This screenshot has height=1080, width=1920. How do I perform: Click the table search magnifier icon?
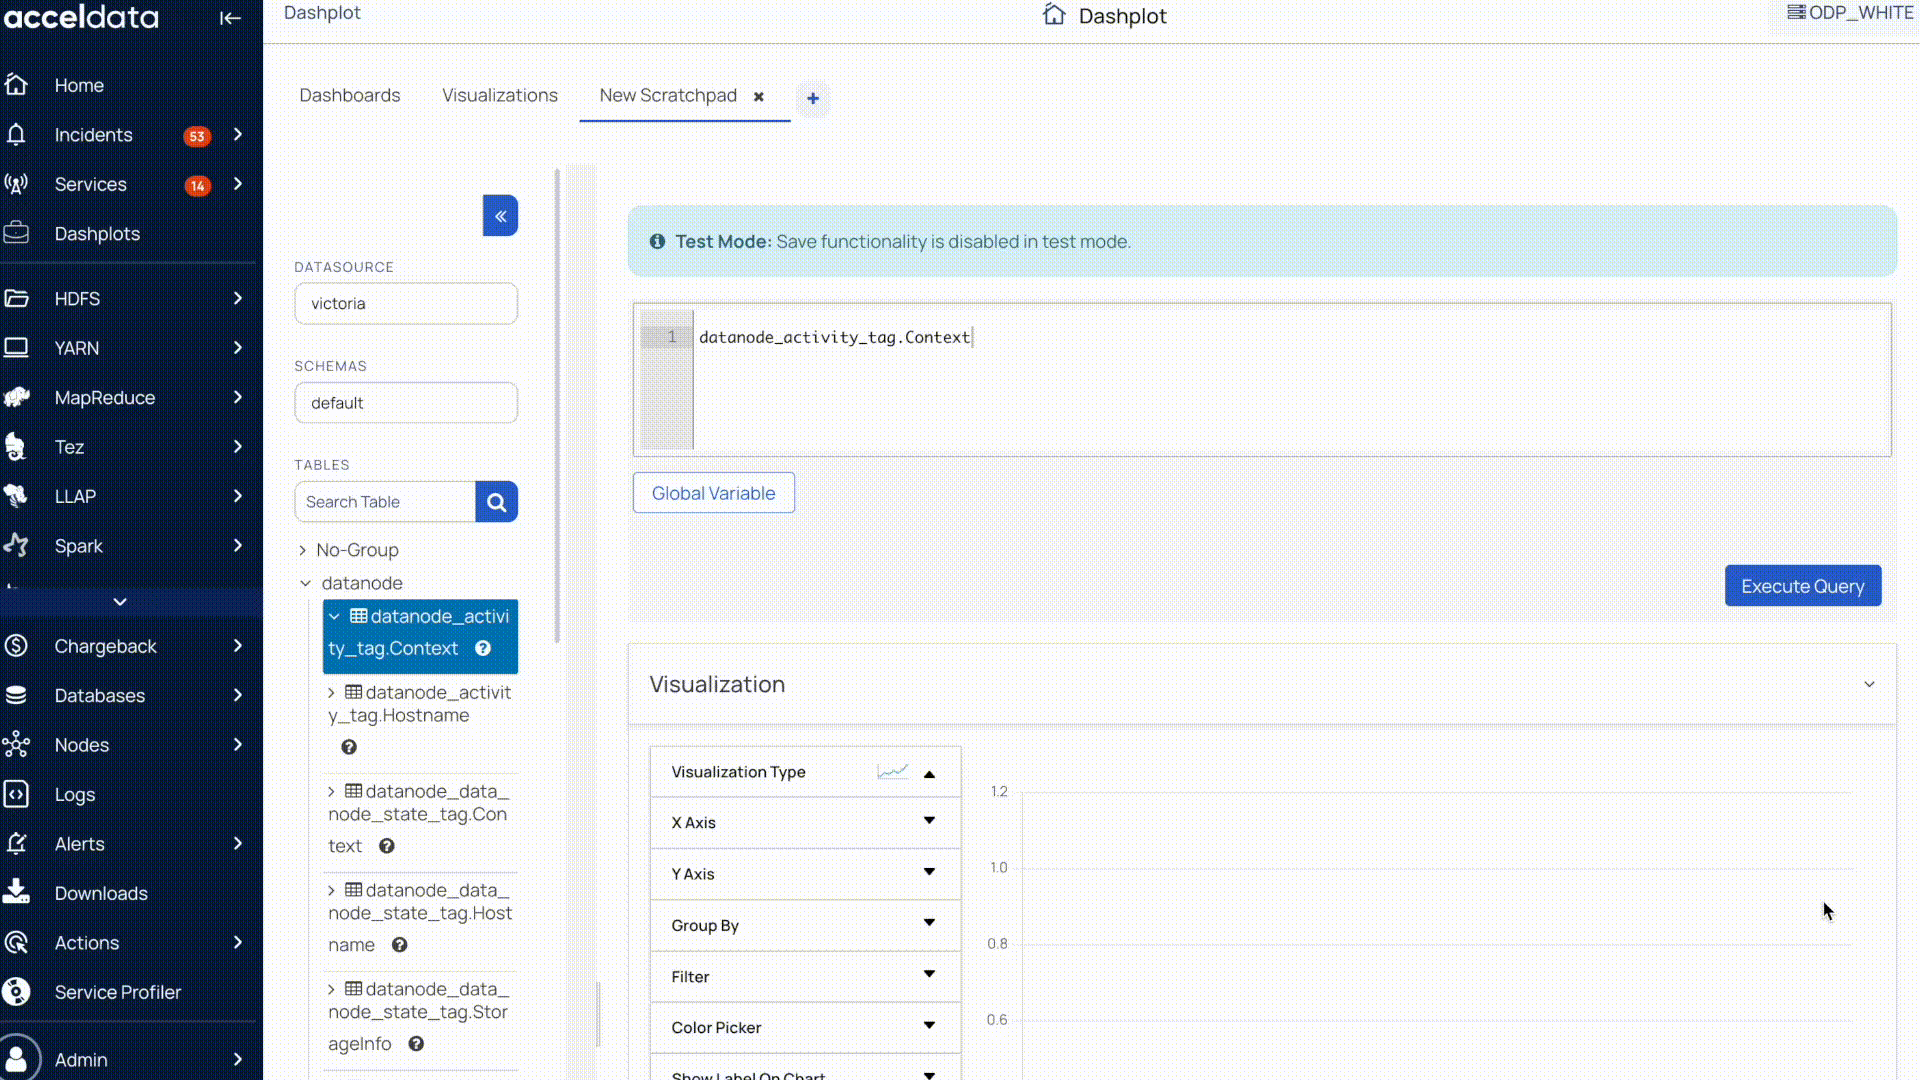point(497,502)
